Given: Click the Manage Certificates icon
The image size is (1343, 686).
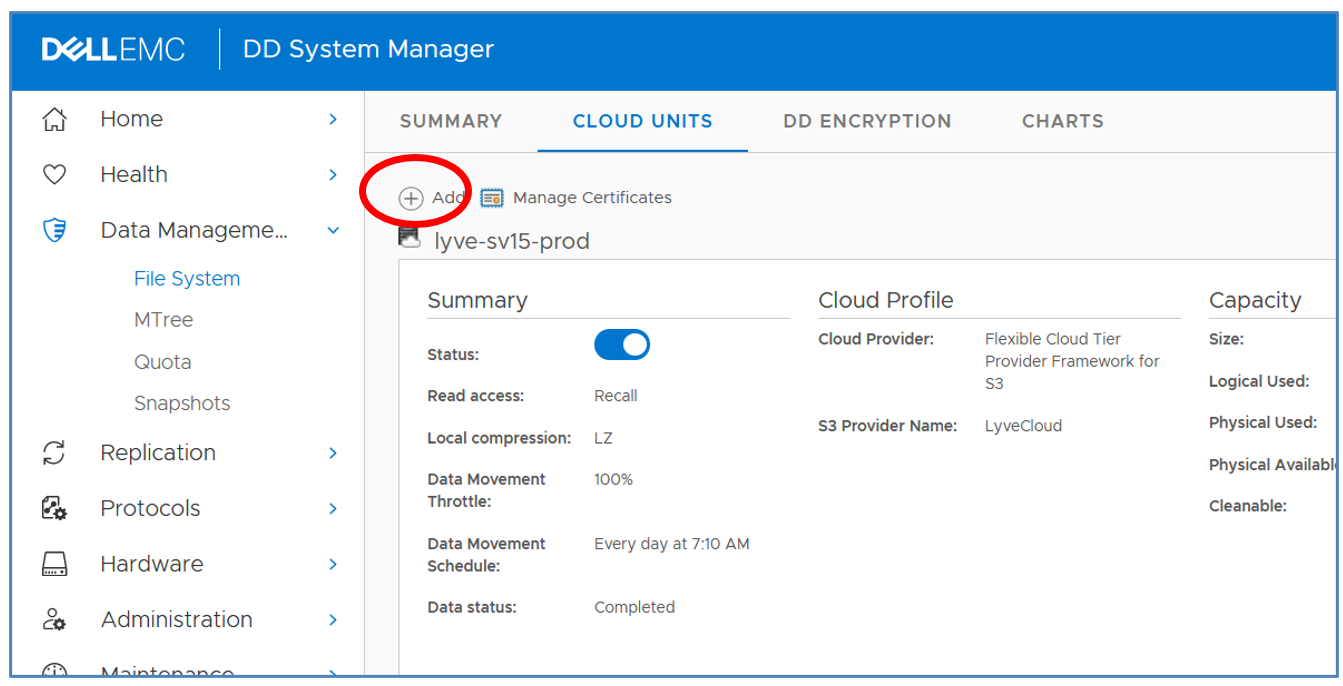Looking at the screenshot, I should 491,198.
